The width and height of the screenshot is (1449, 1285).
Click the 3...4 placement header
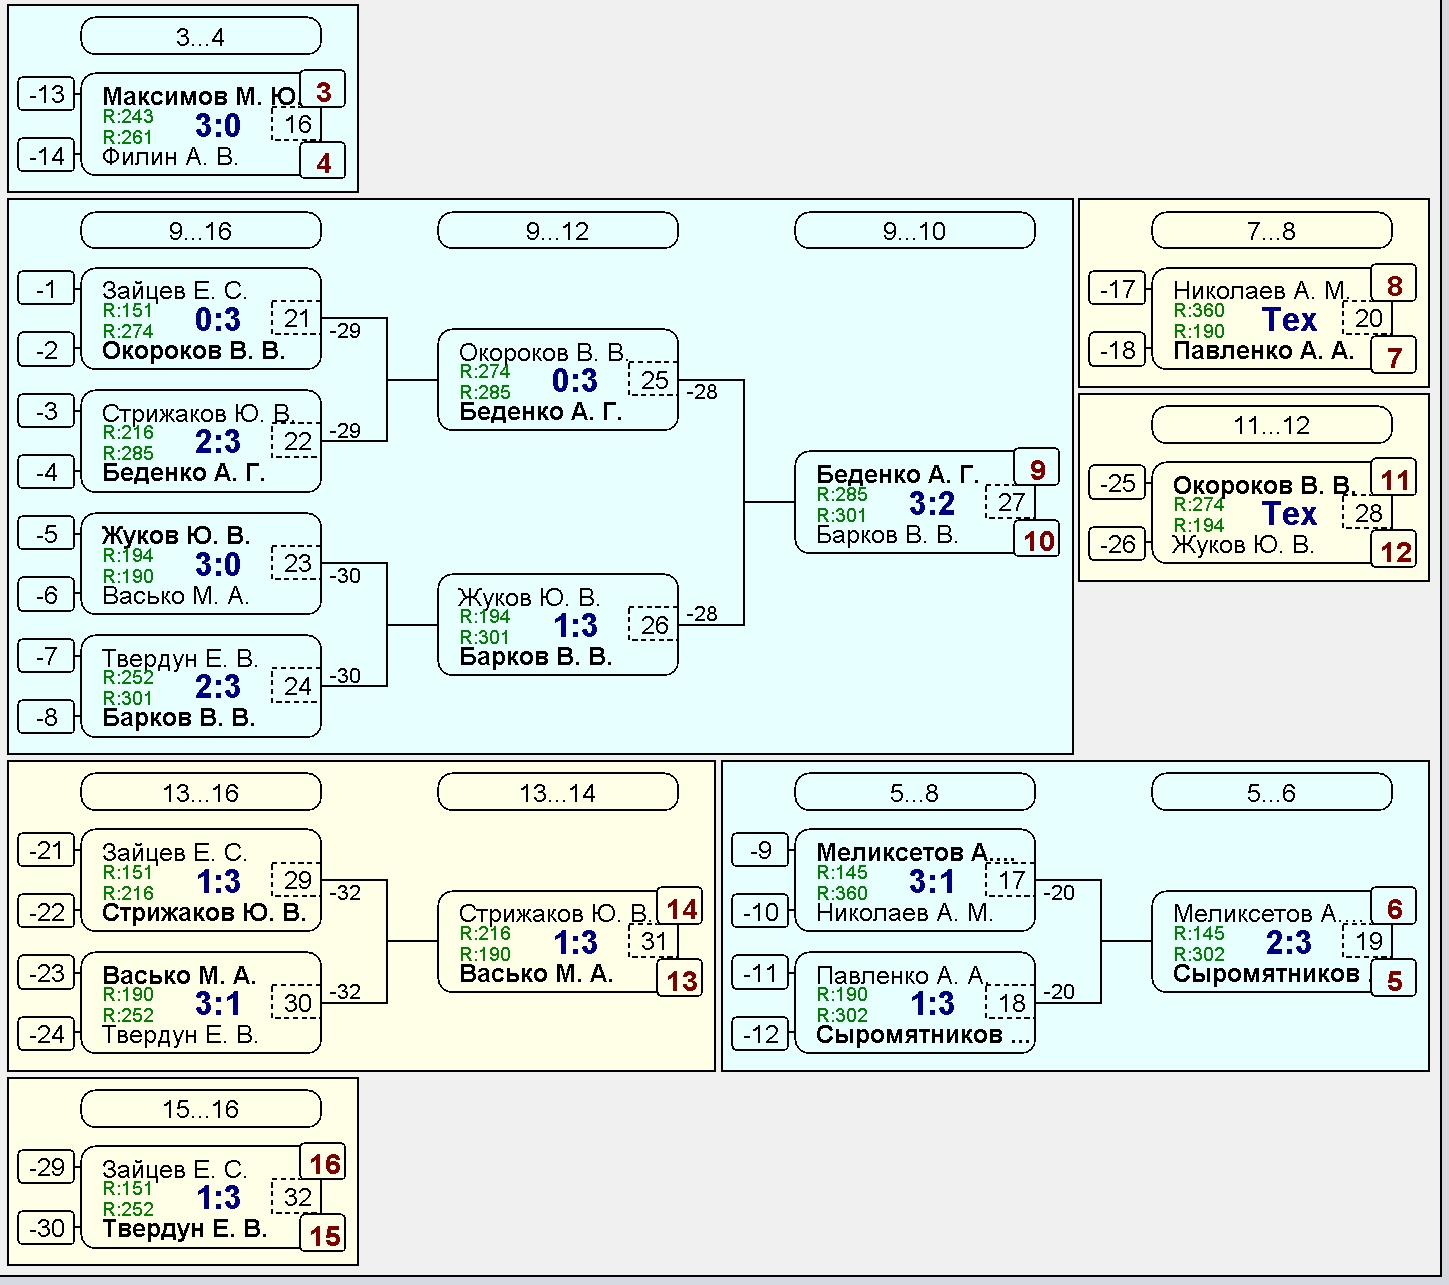200,37
